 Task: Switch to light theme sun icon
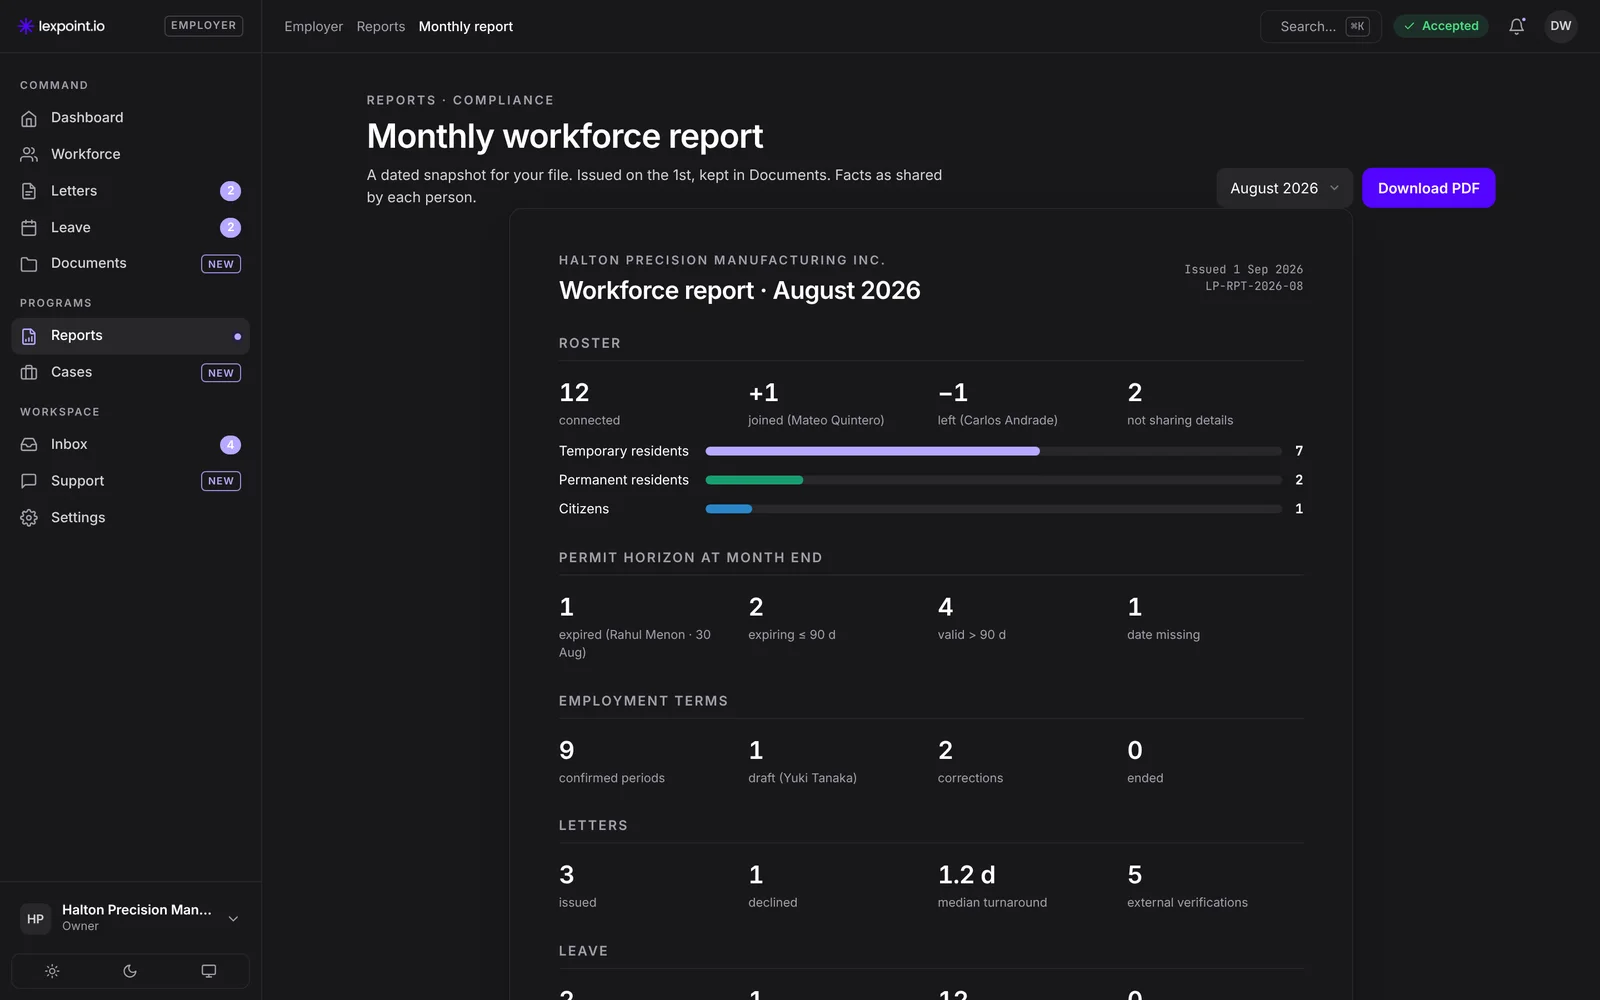52,971
